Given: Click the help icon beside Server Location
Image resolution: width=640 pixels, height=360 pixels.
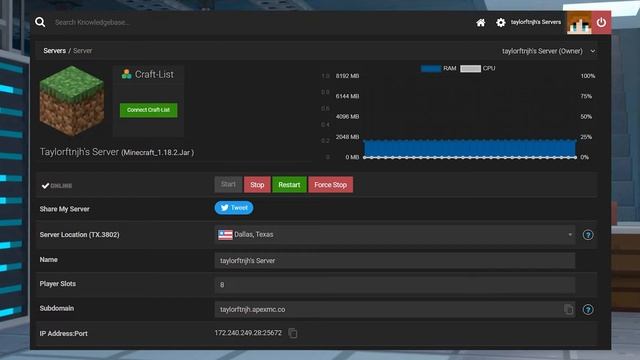Looking at the screenshot, I should pyautogui.click(x=588, y=235).
